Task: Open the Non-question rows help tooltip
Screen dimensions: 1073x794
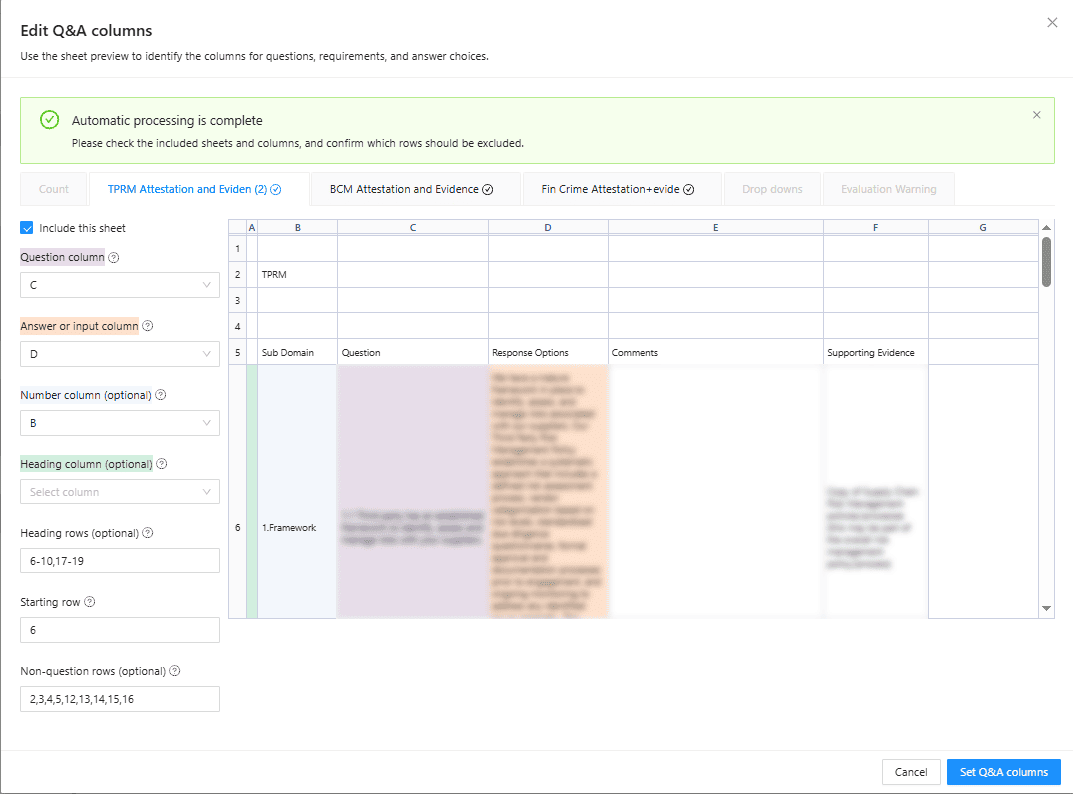Action: pyautogui.click(x=175, y=670)
